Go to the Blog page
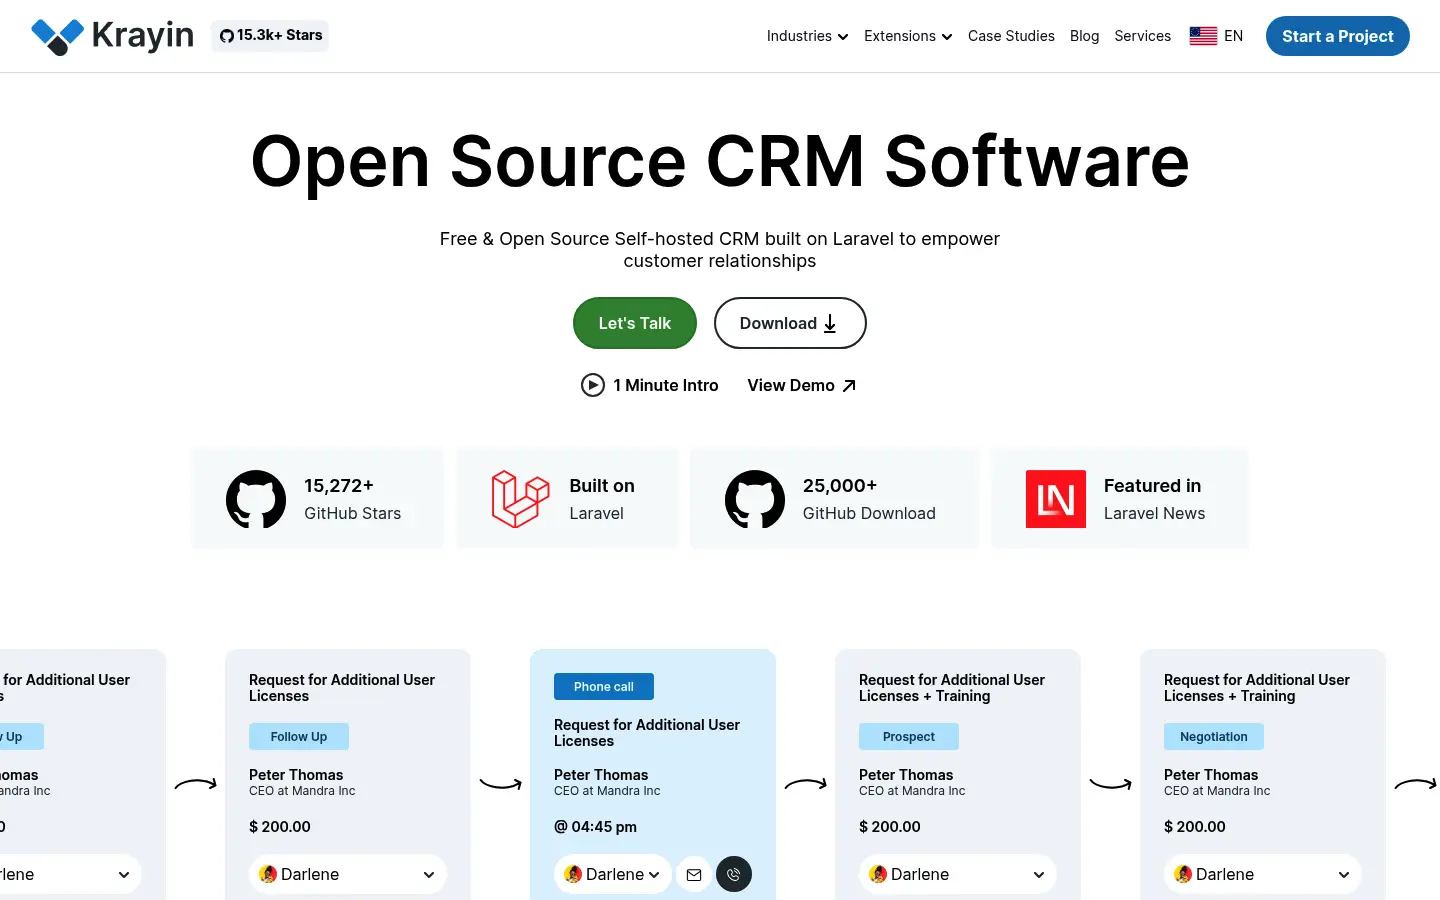Viewport: 1440px width, 900px height. click(1084, 36)
